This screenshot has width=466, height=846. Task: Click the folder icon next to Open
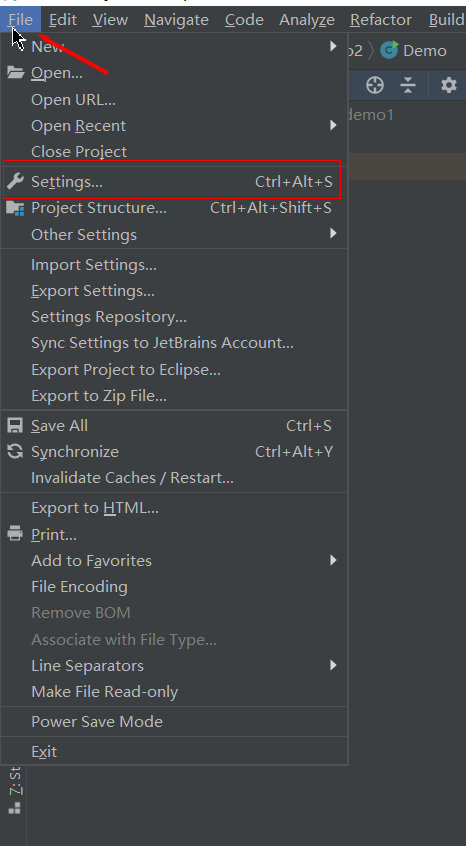15,73
